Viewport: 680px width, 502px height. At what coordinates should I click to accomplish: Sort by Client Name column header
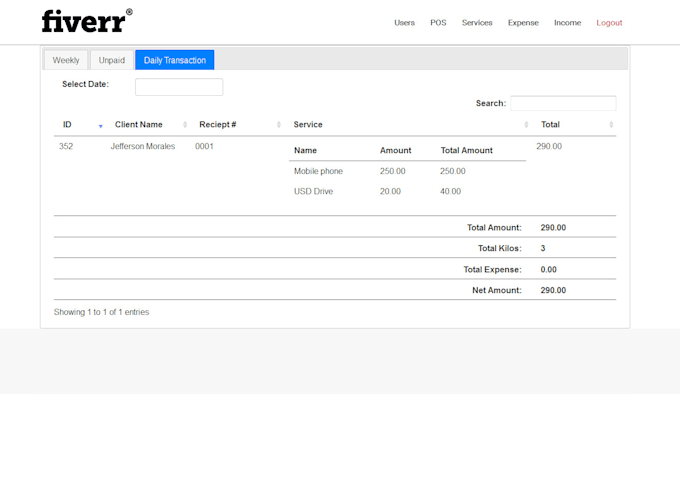tap(148, 125)
